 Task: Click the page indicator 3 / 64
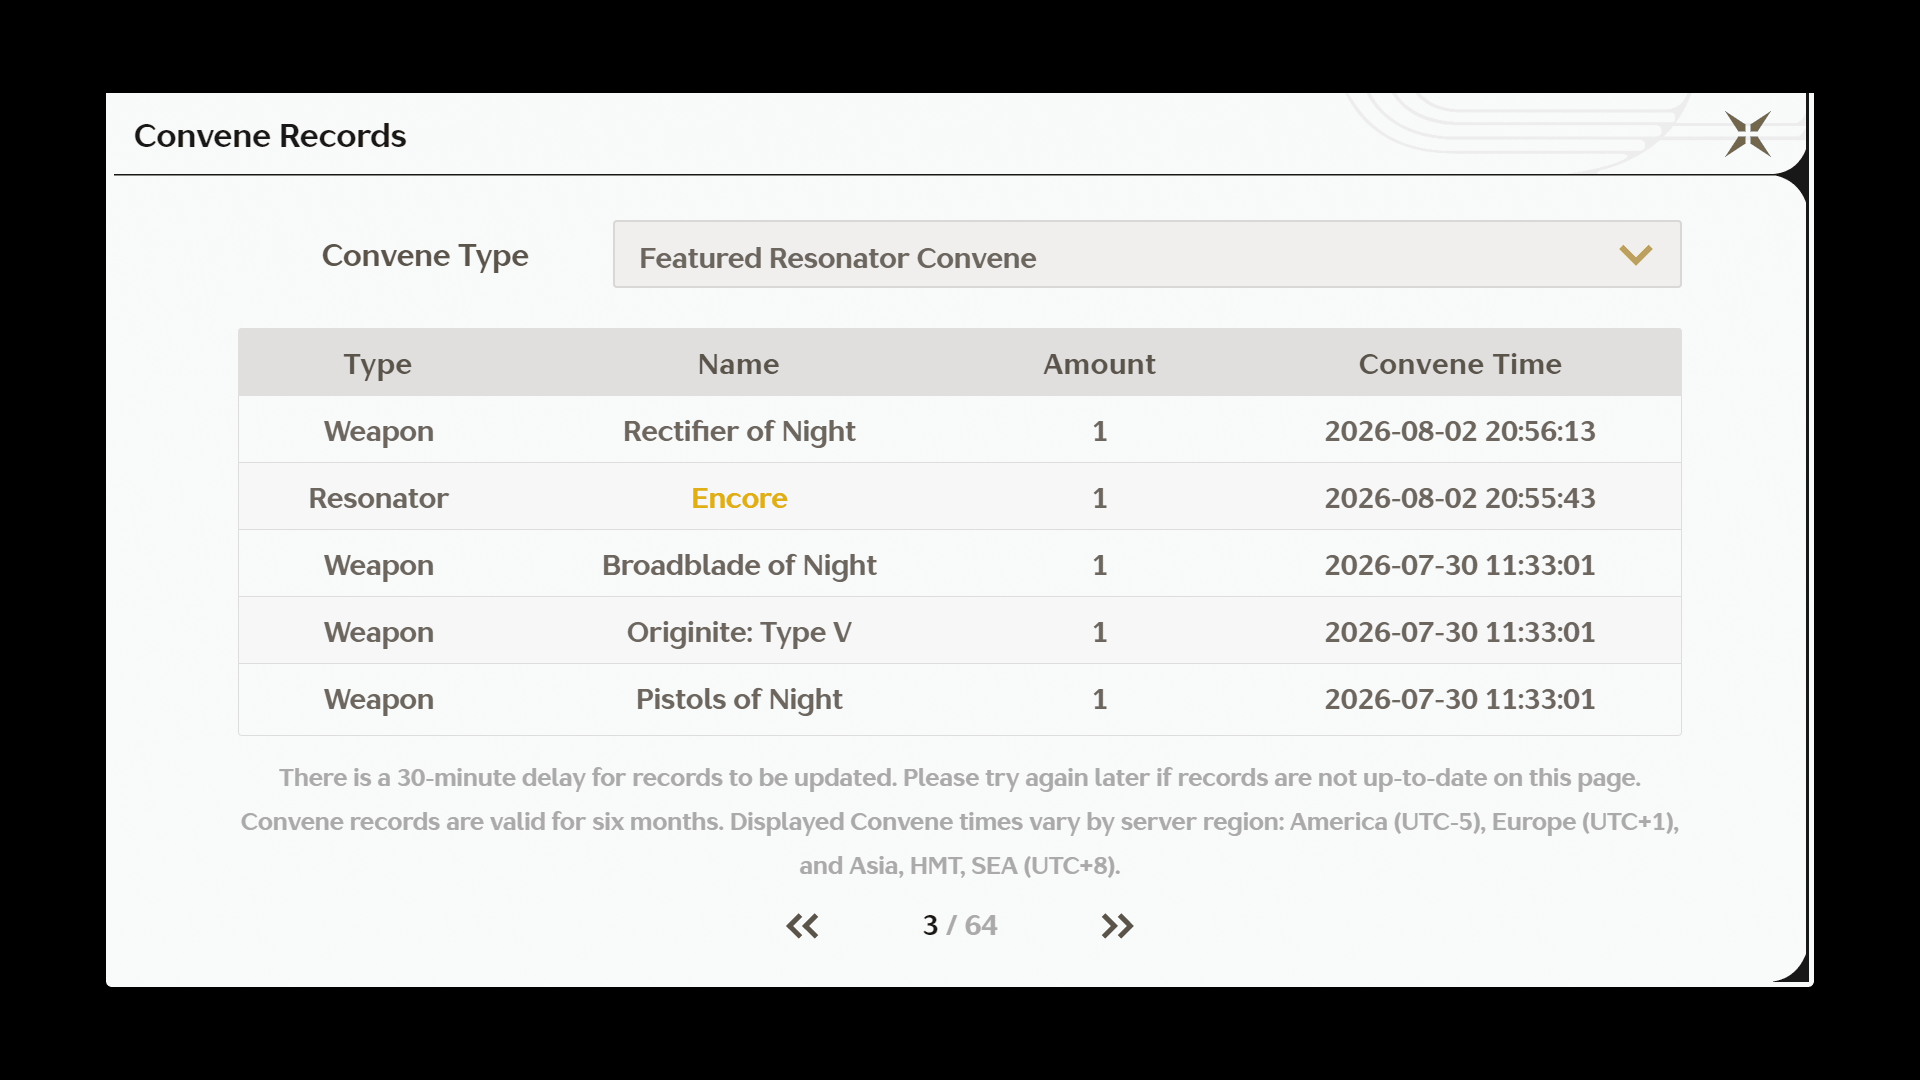coord(960,925)
